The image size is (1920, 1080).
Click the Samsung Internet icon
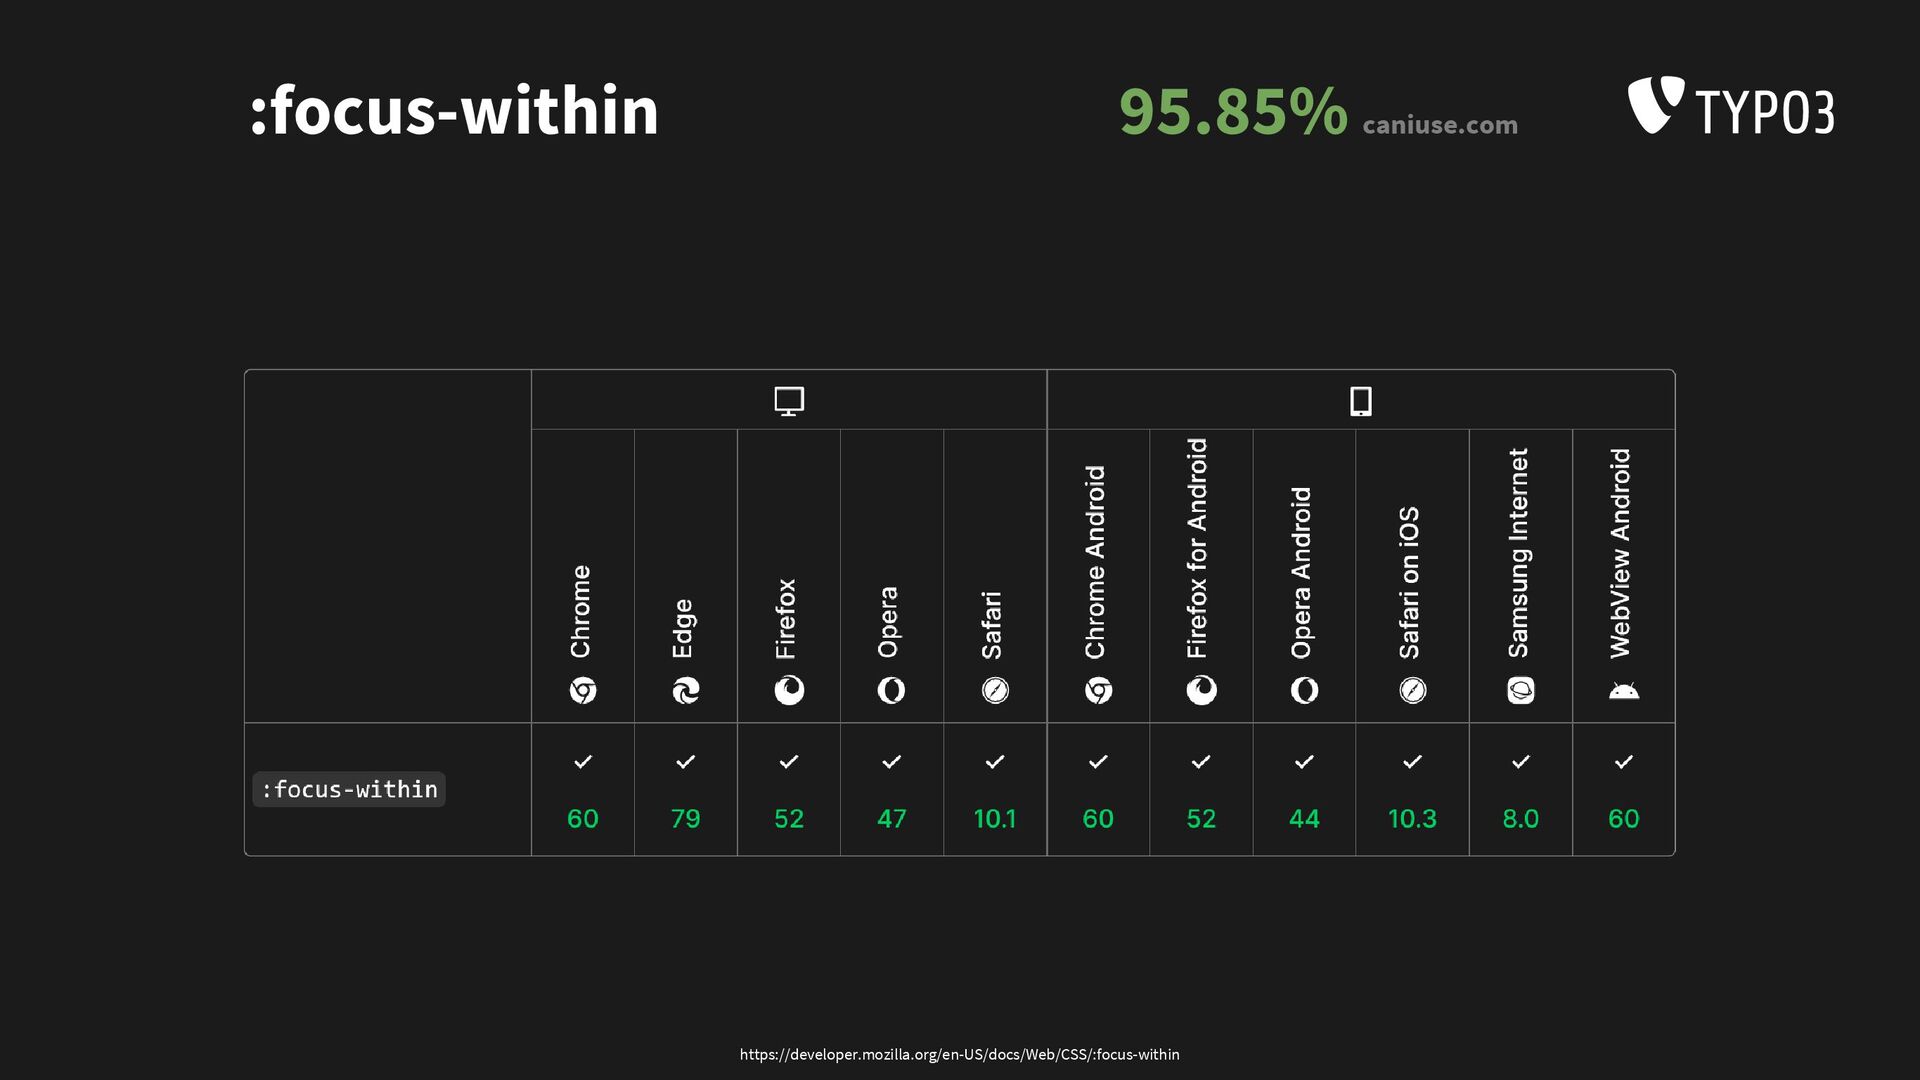[x=1521, y=690]
